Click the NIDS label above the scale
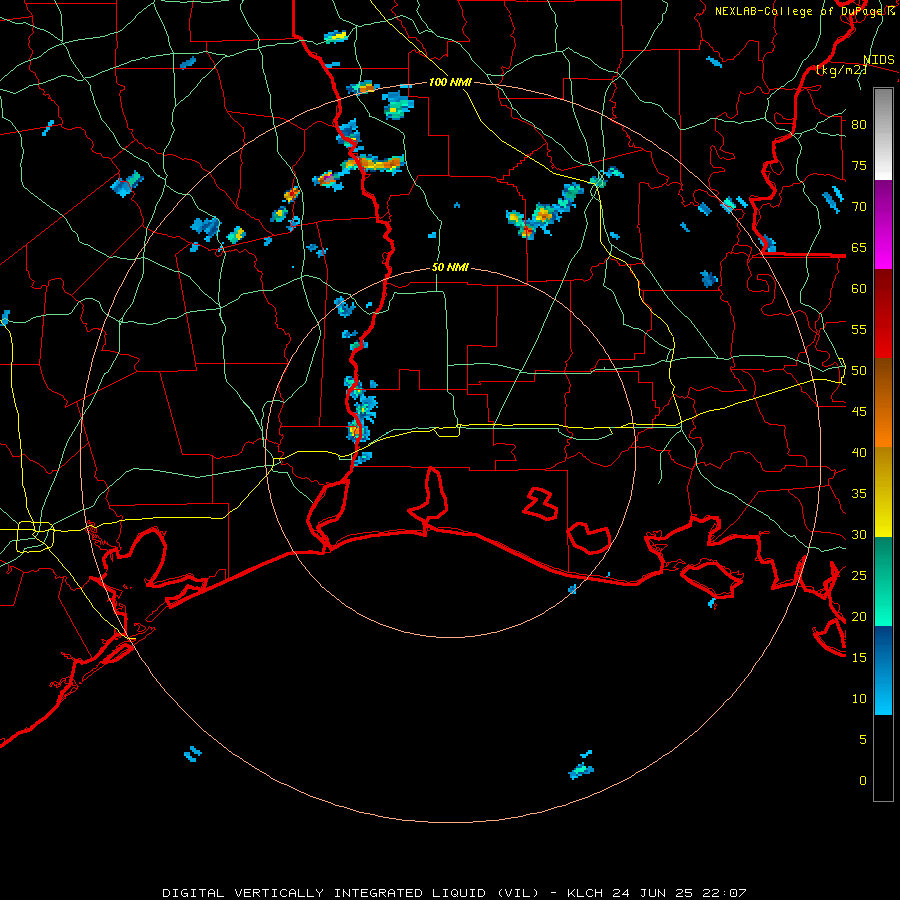The width and height of the screenshot is (900, 900). [878, 60]
